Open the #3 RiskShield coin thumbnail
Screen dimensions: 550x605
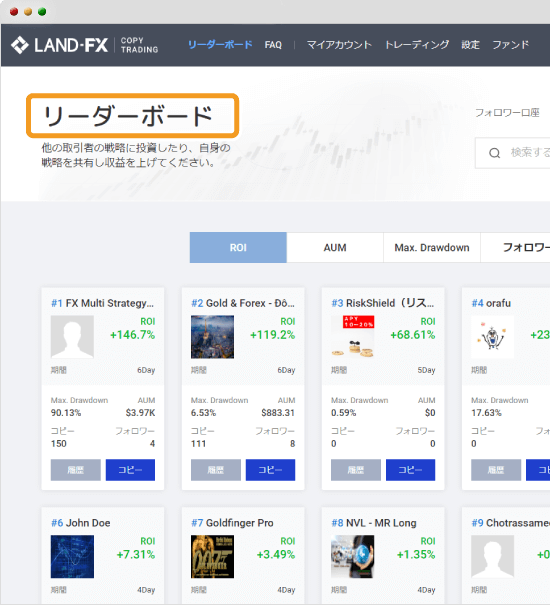coord(352,337)
